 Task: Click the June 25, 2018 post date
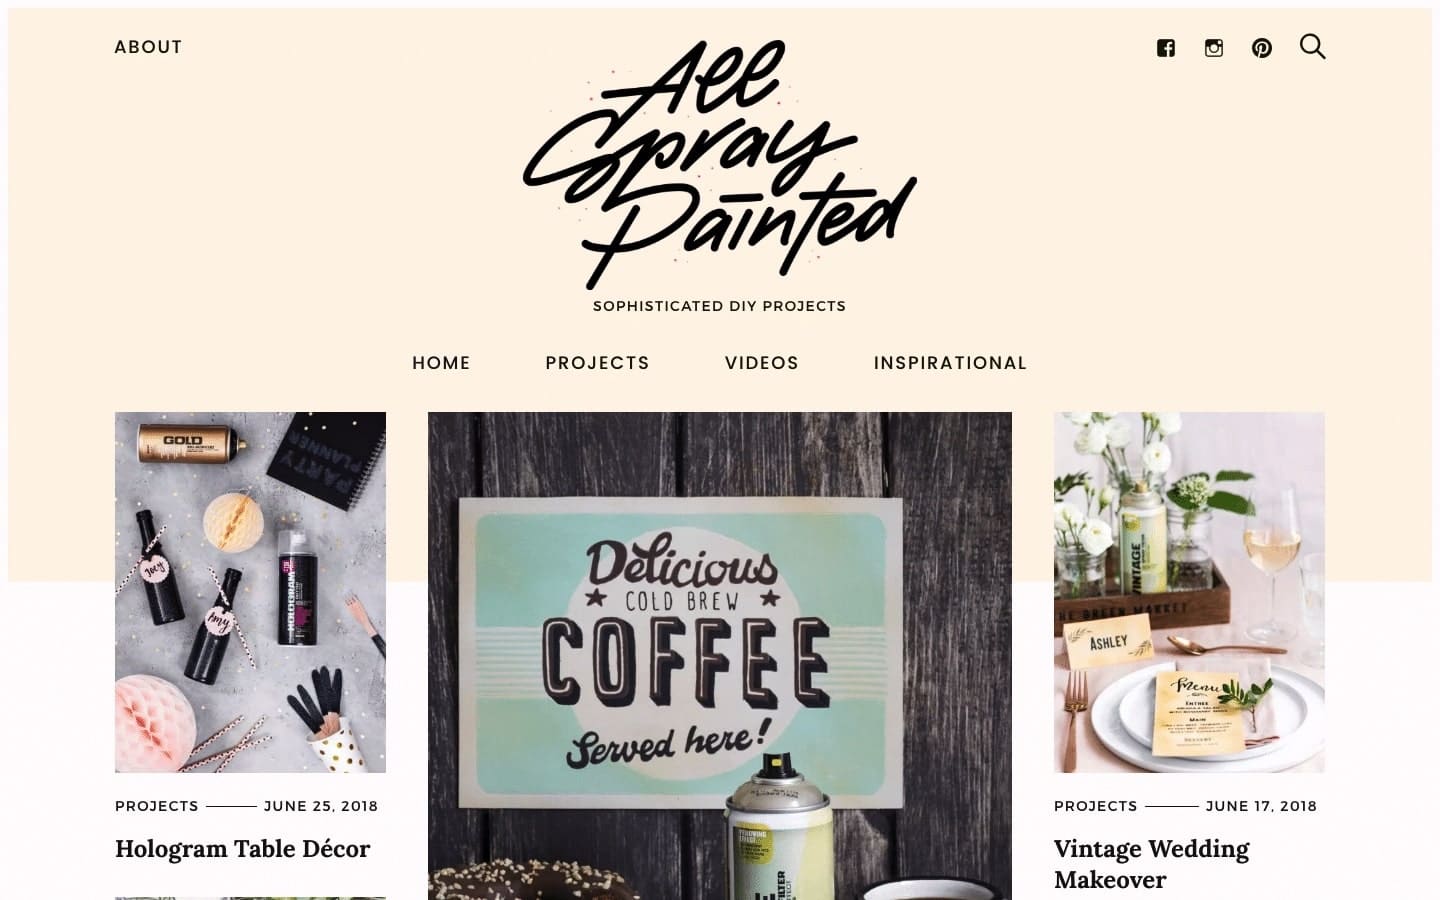click(x=321, y=806)
